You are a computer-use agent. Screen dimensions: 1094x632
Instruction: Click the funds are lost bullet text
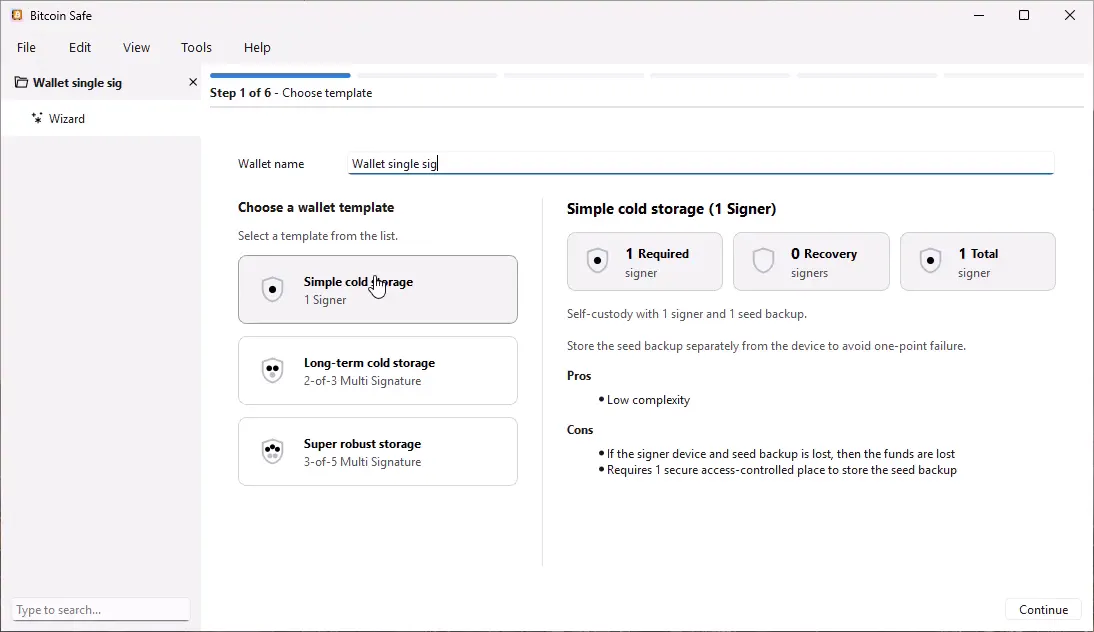781,453
